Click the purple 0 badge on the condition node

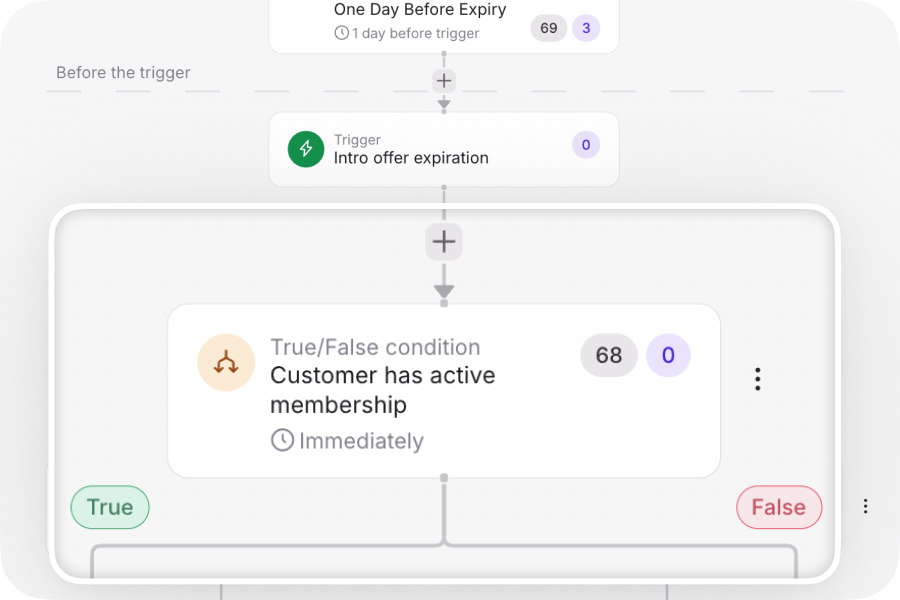point(668,355)
